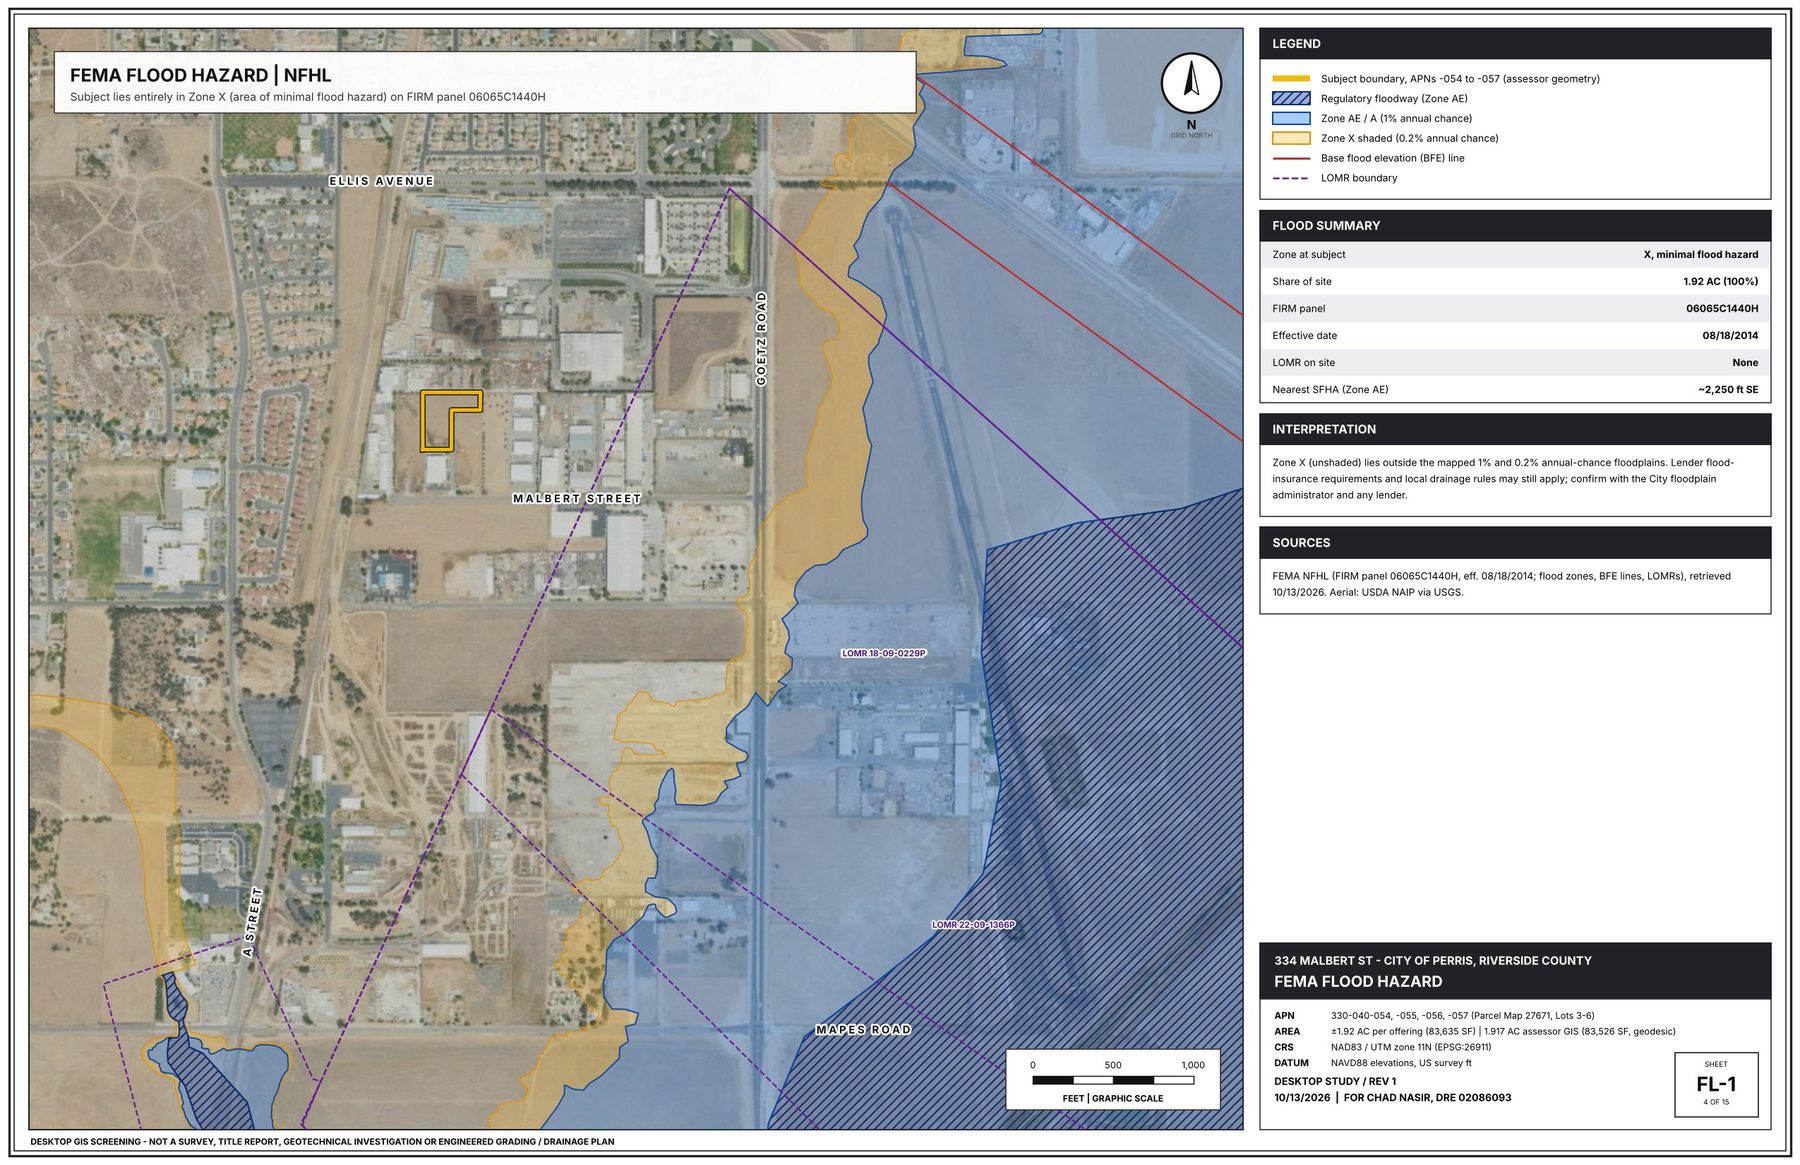Click the graphic scale bar
Screen dimensions: 1800x1165
[x=1113, y=1080]
